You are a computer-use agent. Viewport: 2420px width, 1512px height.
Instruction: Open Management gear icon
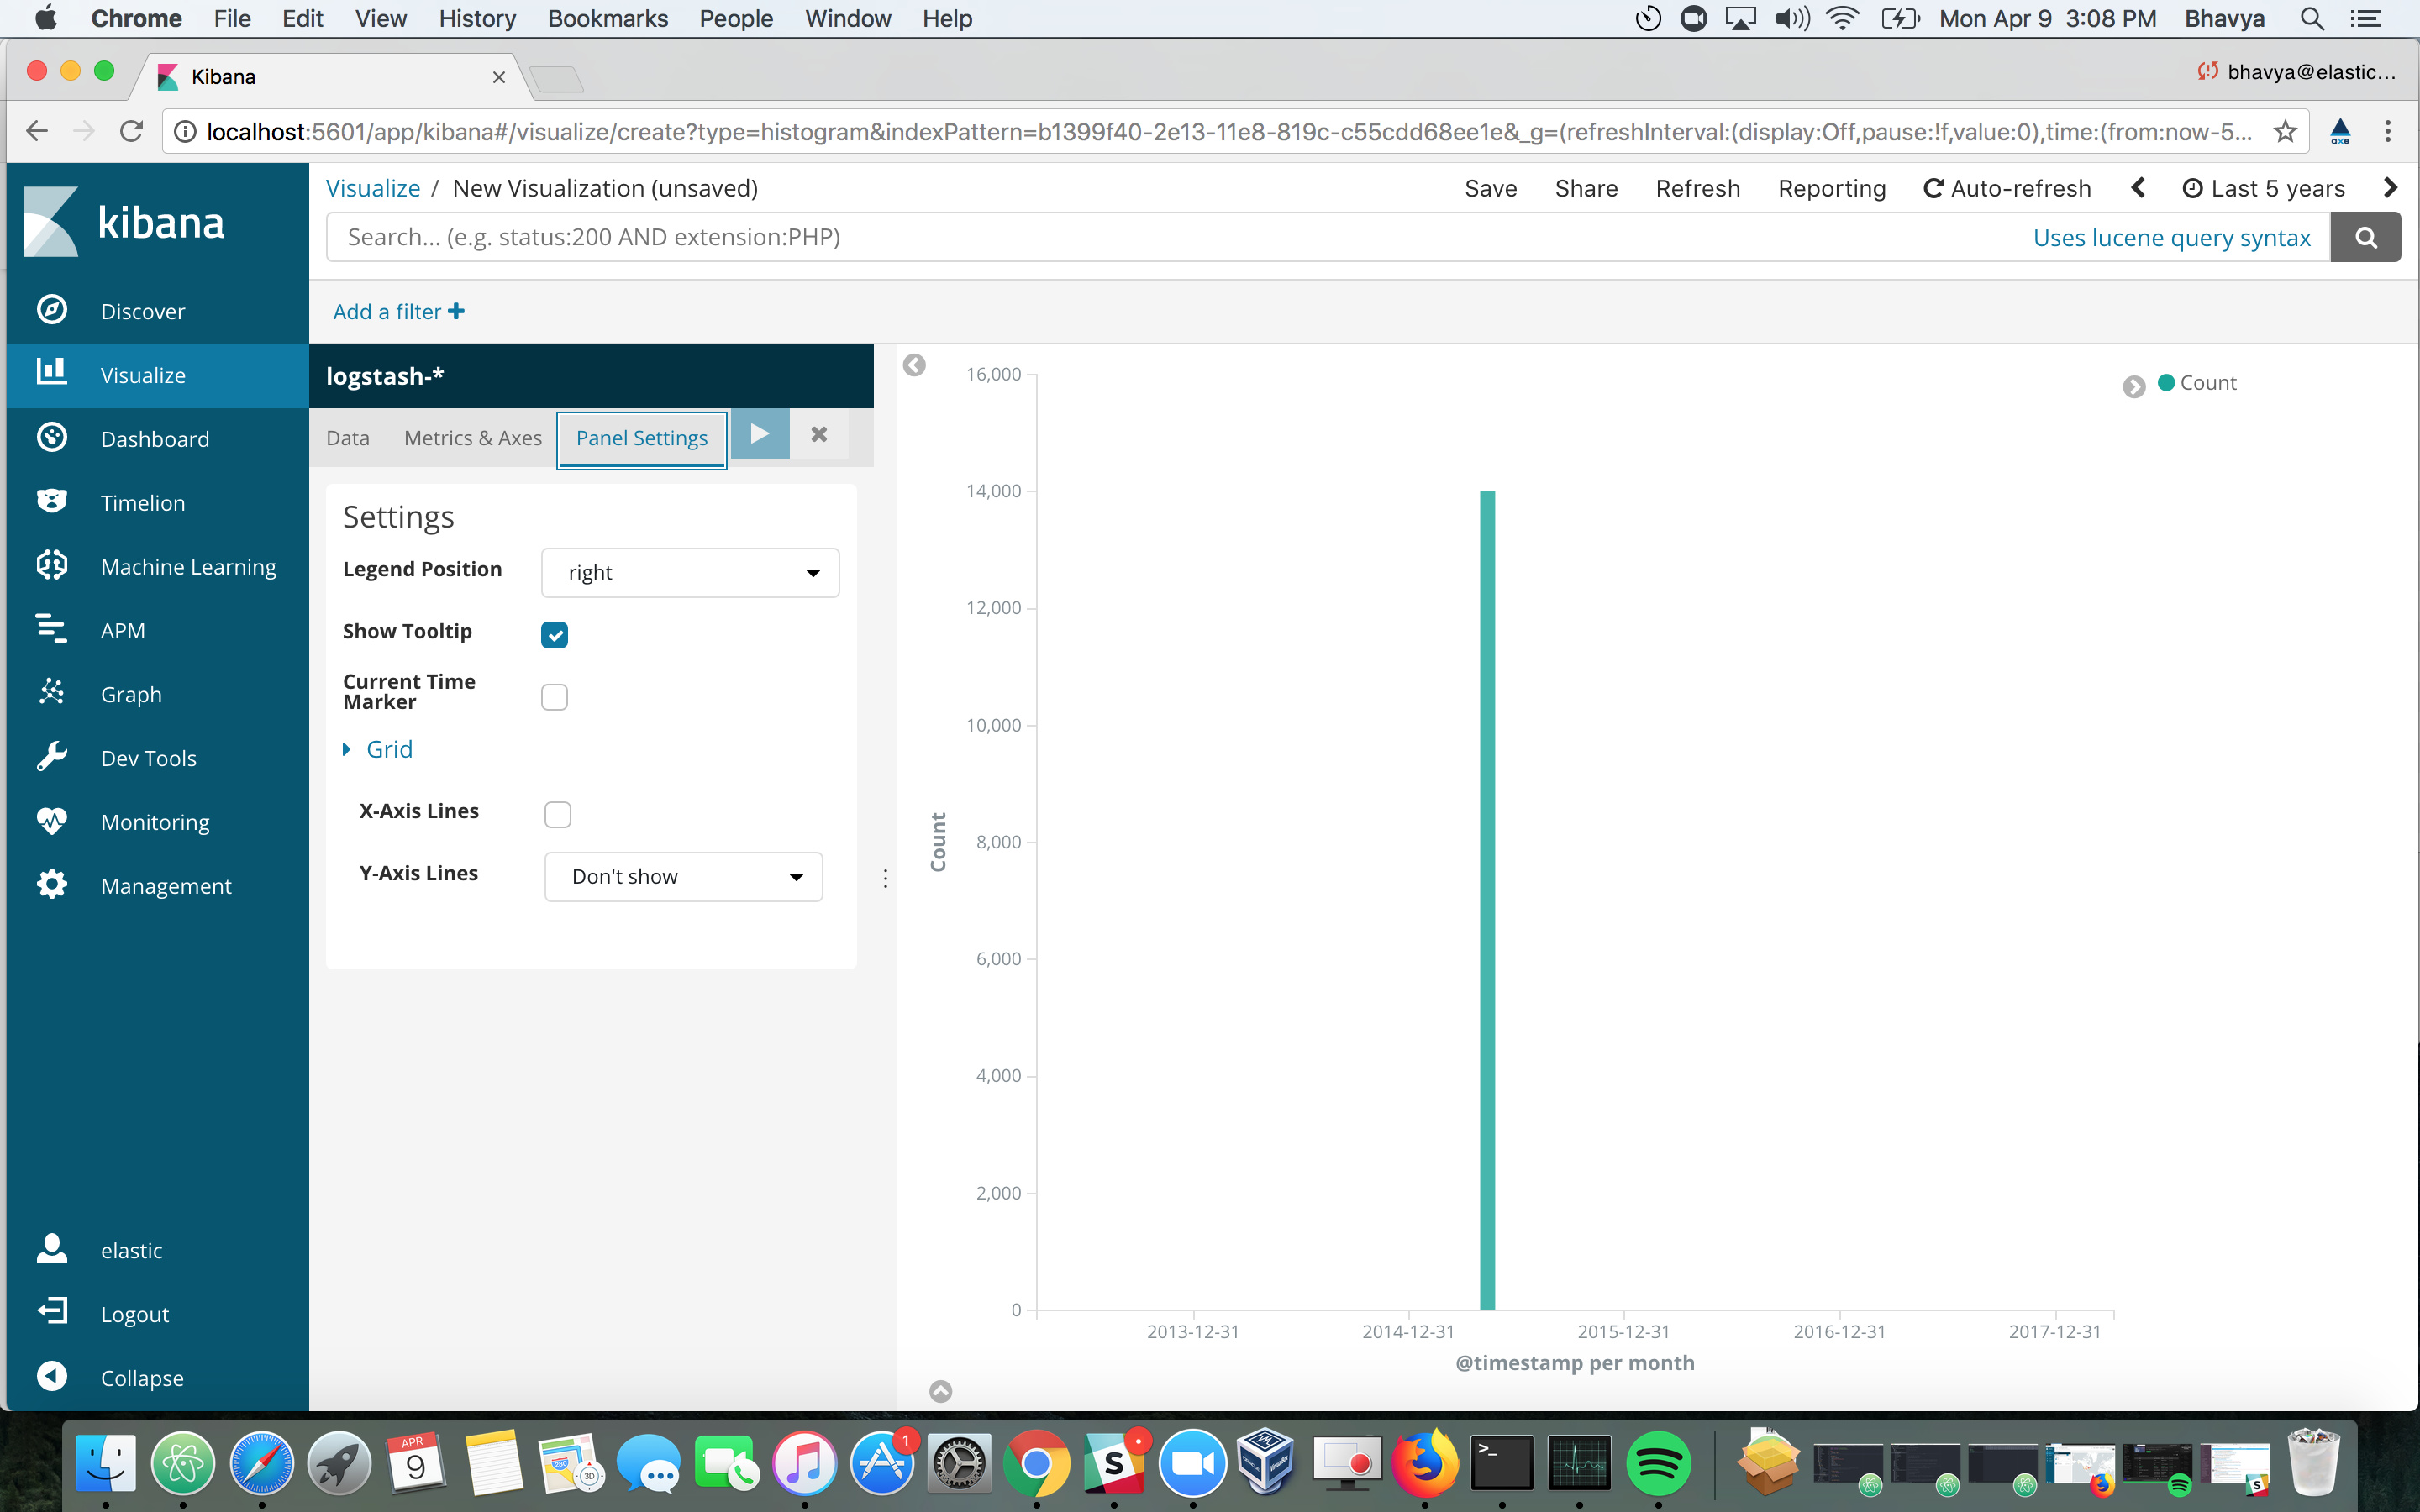(x=52, y=884)
